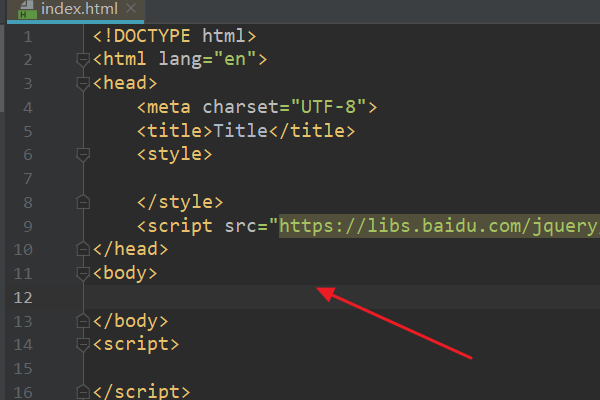Collapse the html lang tag fold
The image size is (600, 400).
83,59
